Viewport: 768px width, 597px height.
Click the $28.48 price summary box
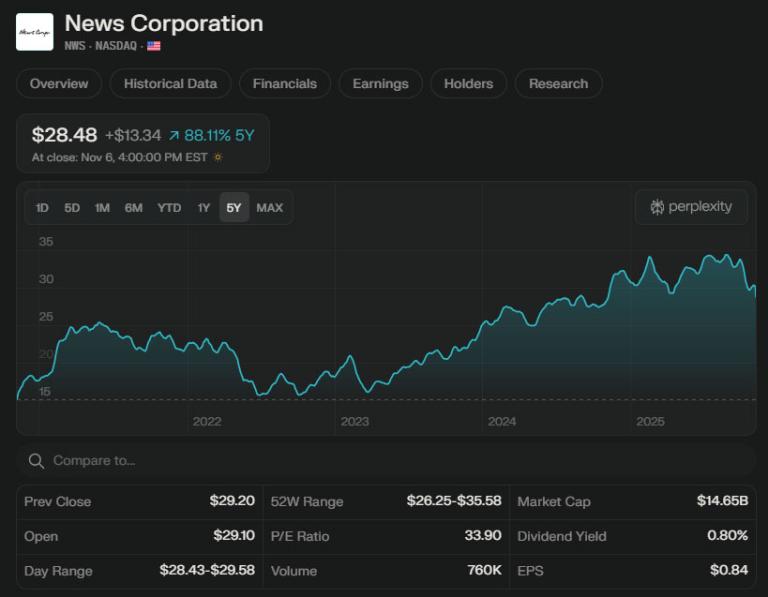(143, 144)
